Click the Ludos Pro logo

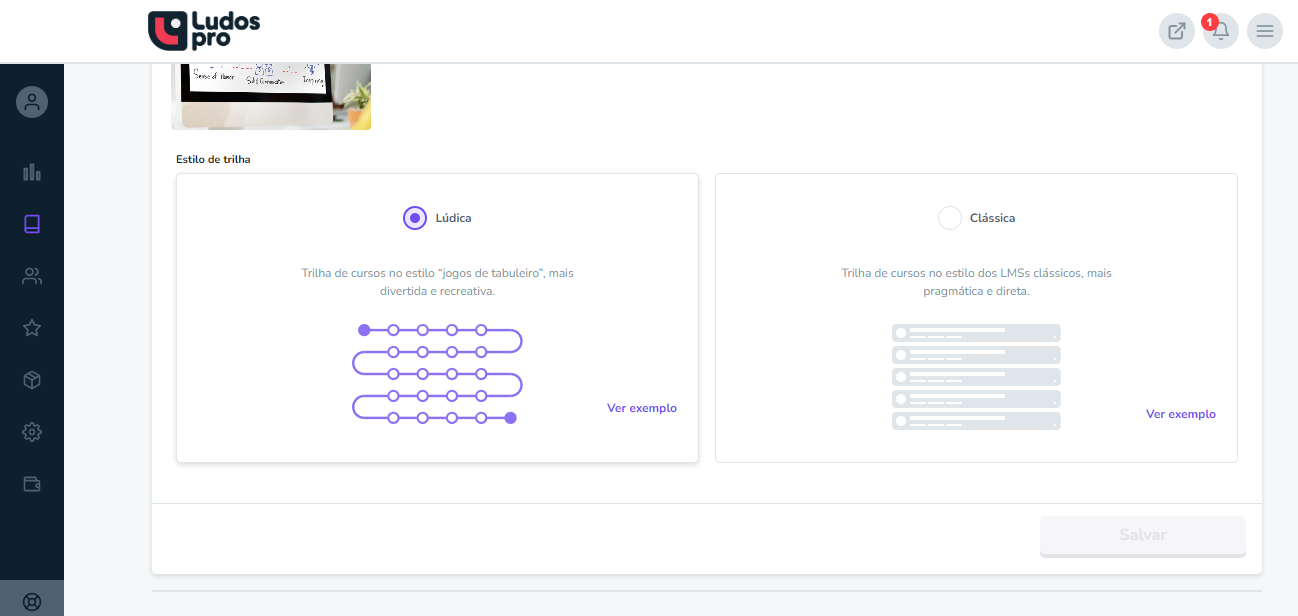[204, 31]
